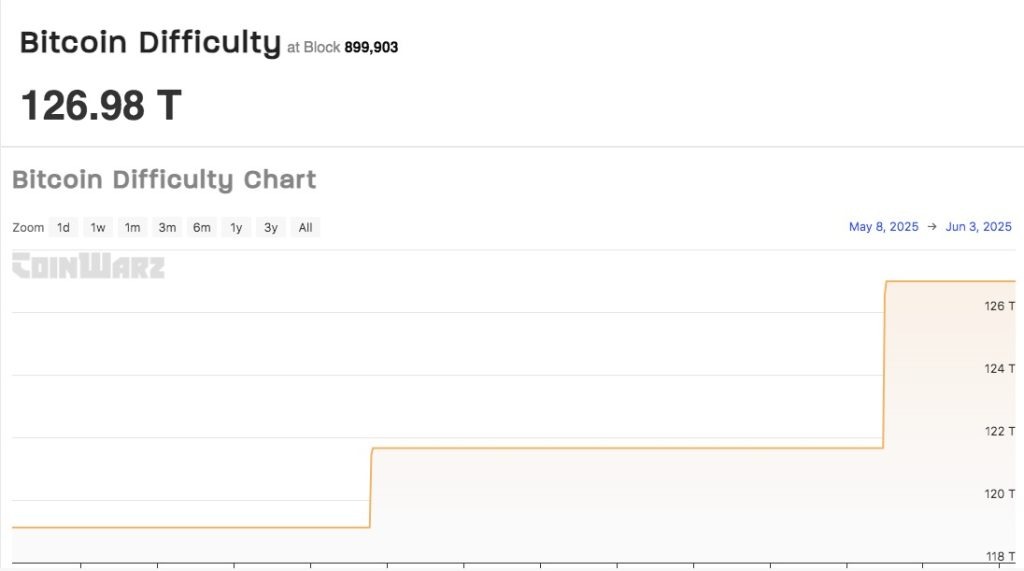Show the 3y difficulty history

pyautogui.click(x=271, y=227)
